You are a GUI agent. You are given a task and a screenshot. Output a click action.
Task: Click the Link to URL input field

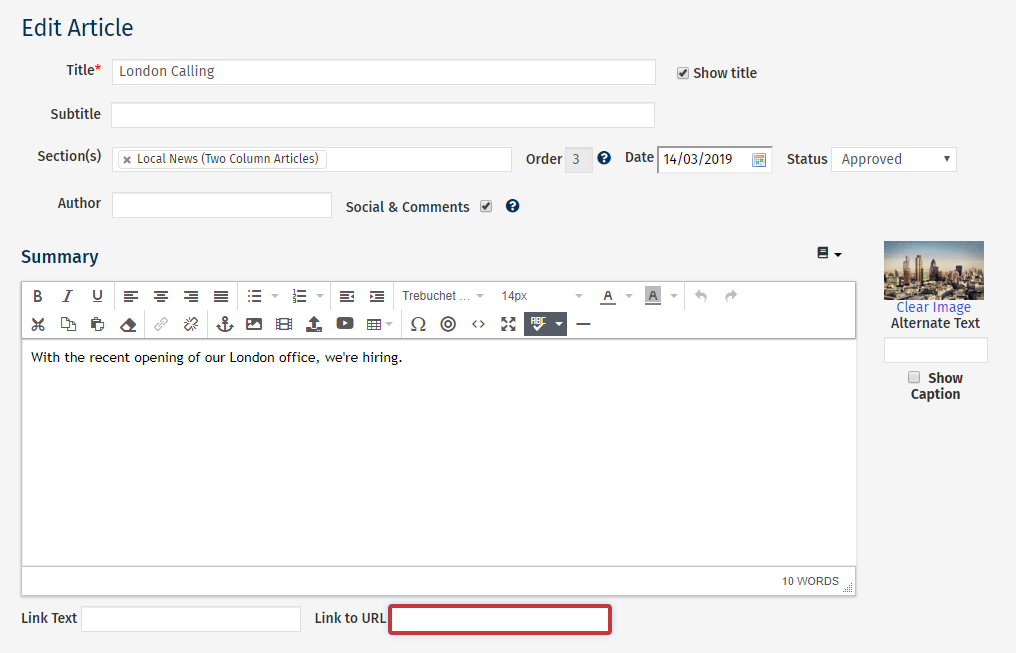coord(500,619)
